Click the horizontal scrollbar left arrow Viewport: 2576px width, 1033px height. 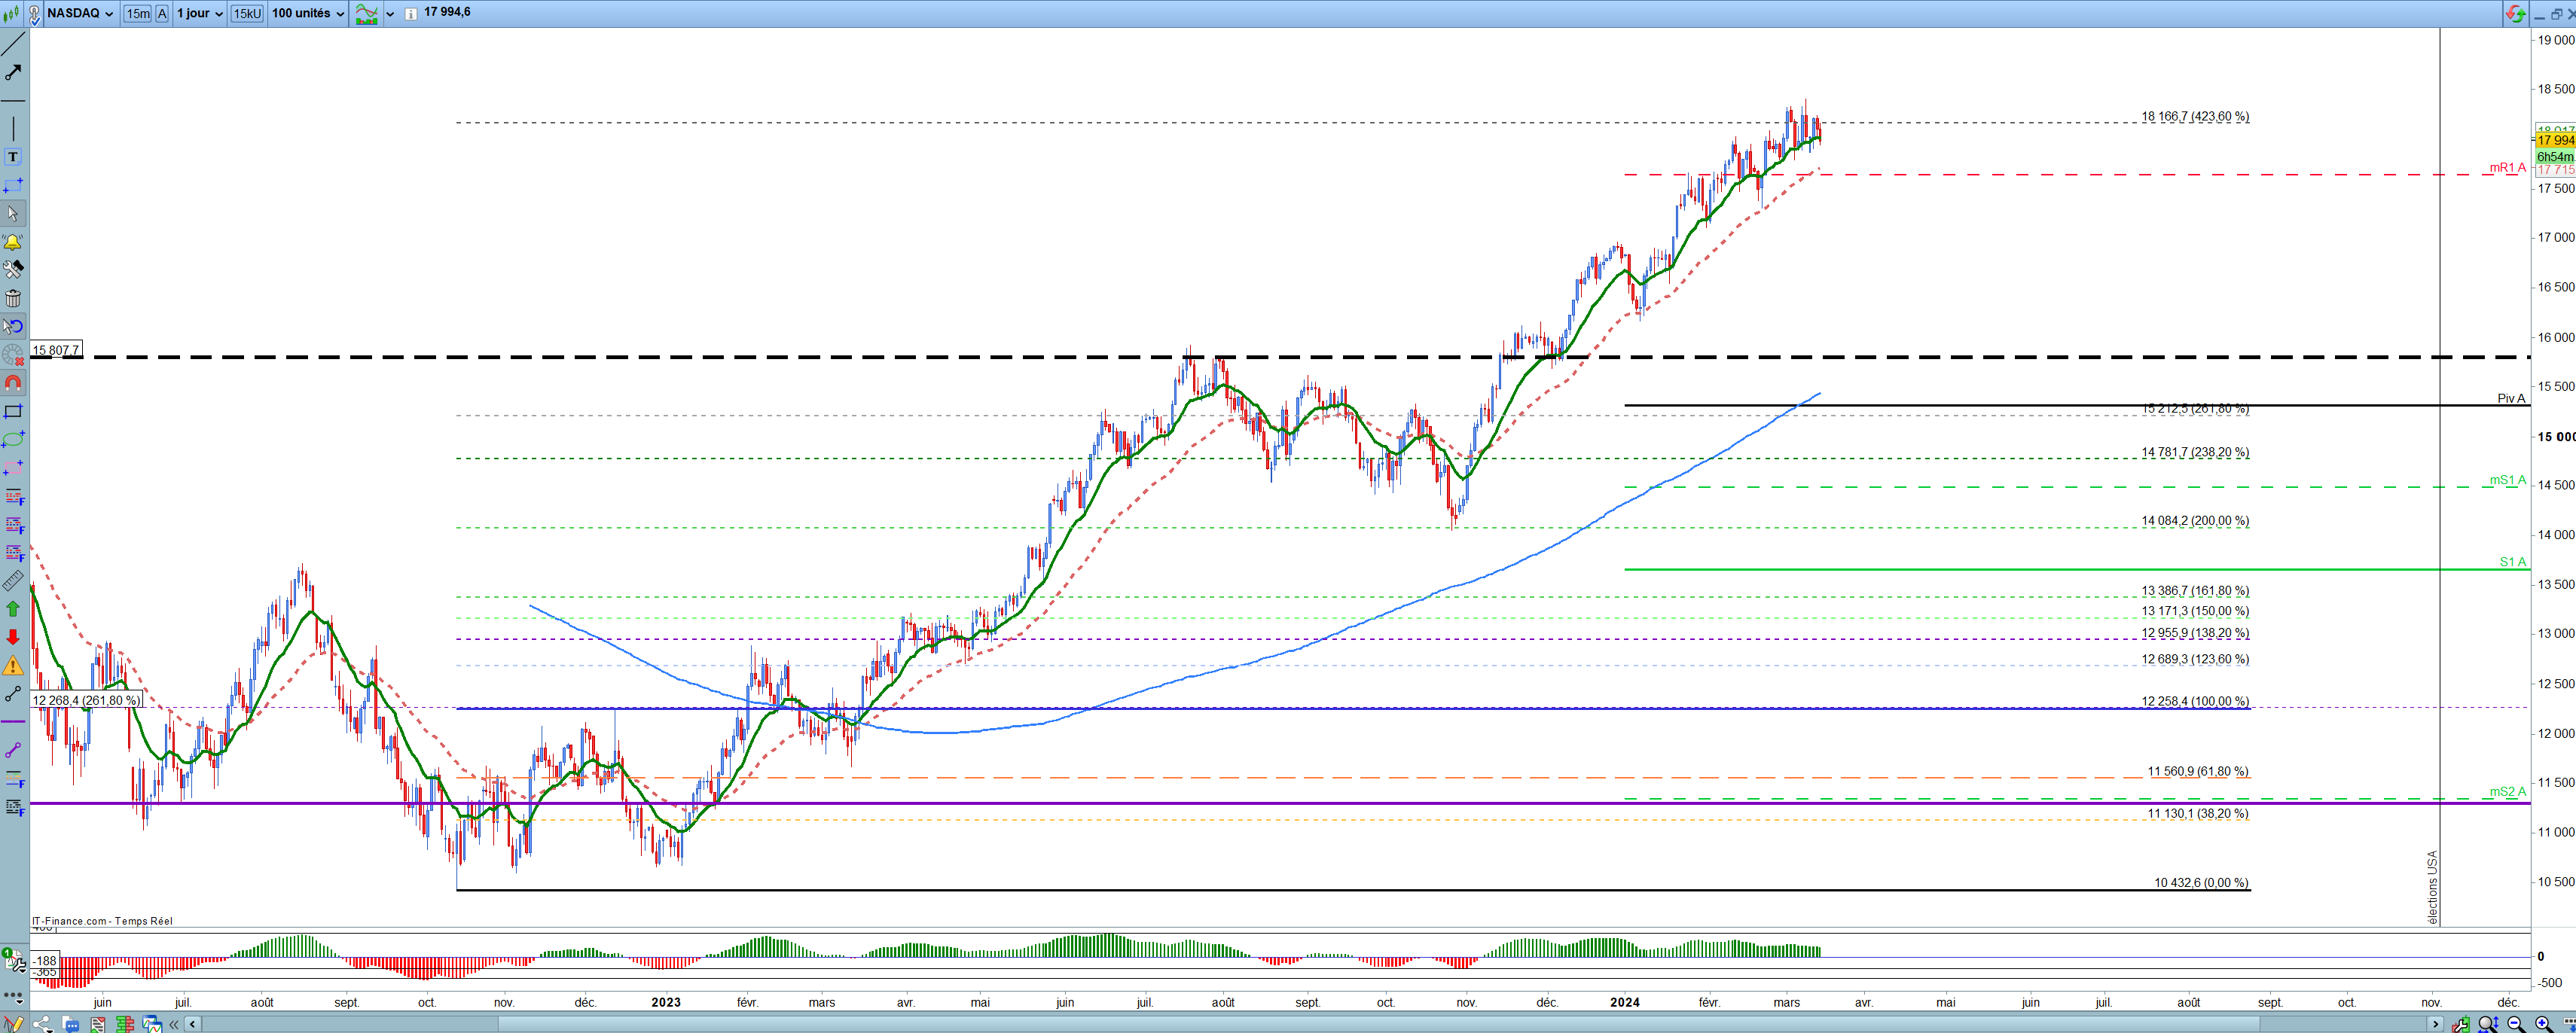[192, 1024]
